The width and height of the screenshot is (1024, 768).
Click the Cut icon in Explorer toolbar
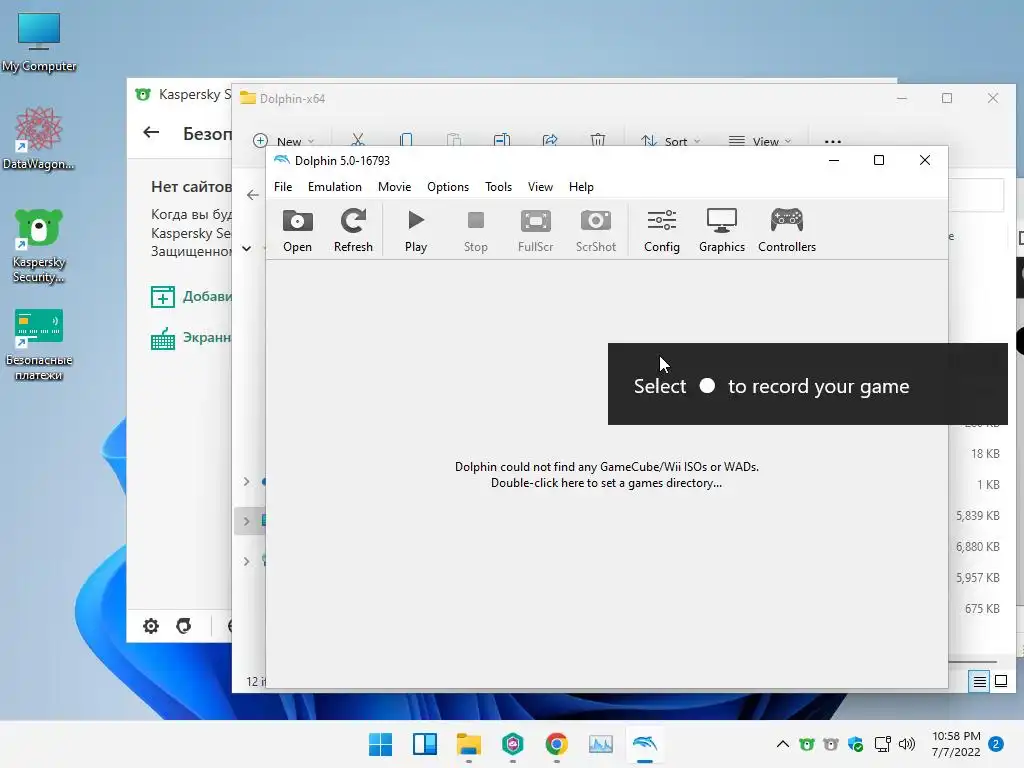point(357,140)
